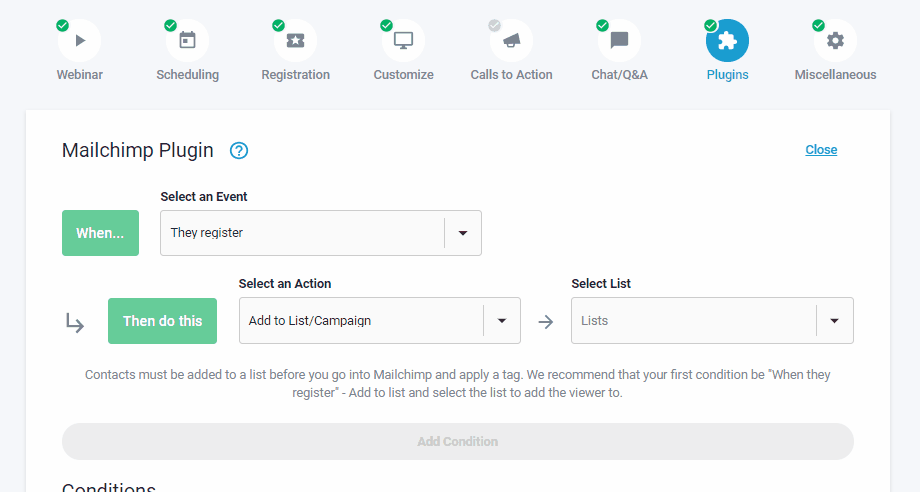Expand the Add to List/Campaign arrow
The image size is (920, 492).
(502, 321)
